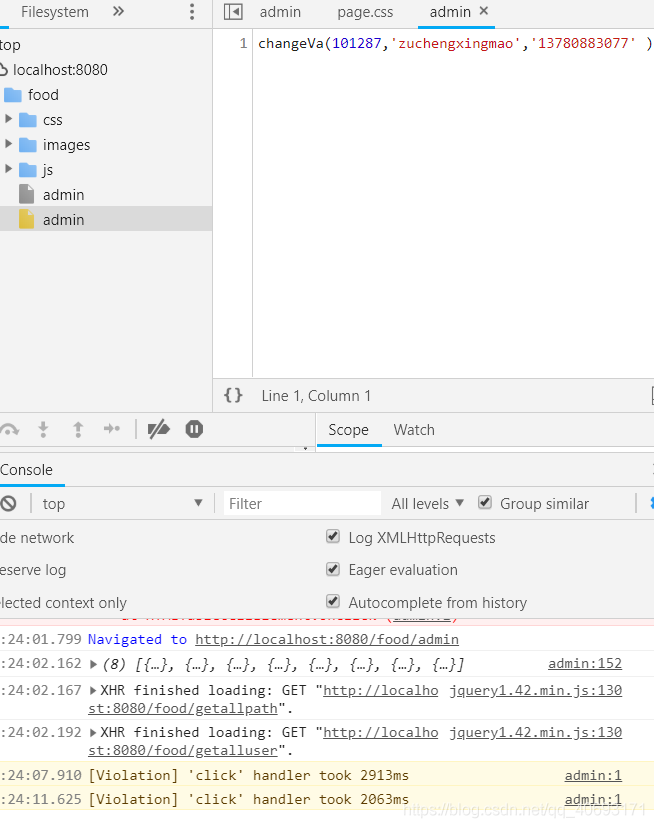This screenshot has height=828, width=654.
Task: Open the localhost:8080/food/admin navigated link
Action: [327, 639]
